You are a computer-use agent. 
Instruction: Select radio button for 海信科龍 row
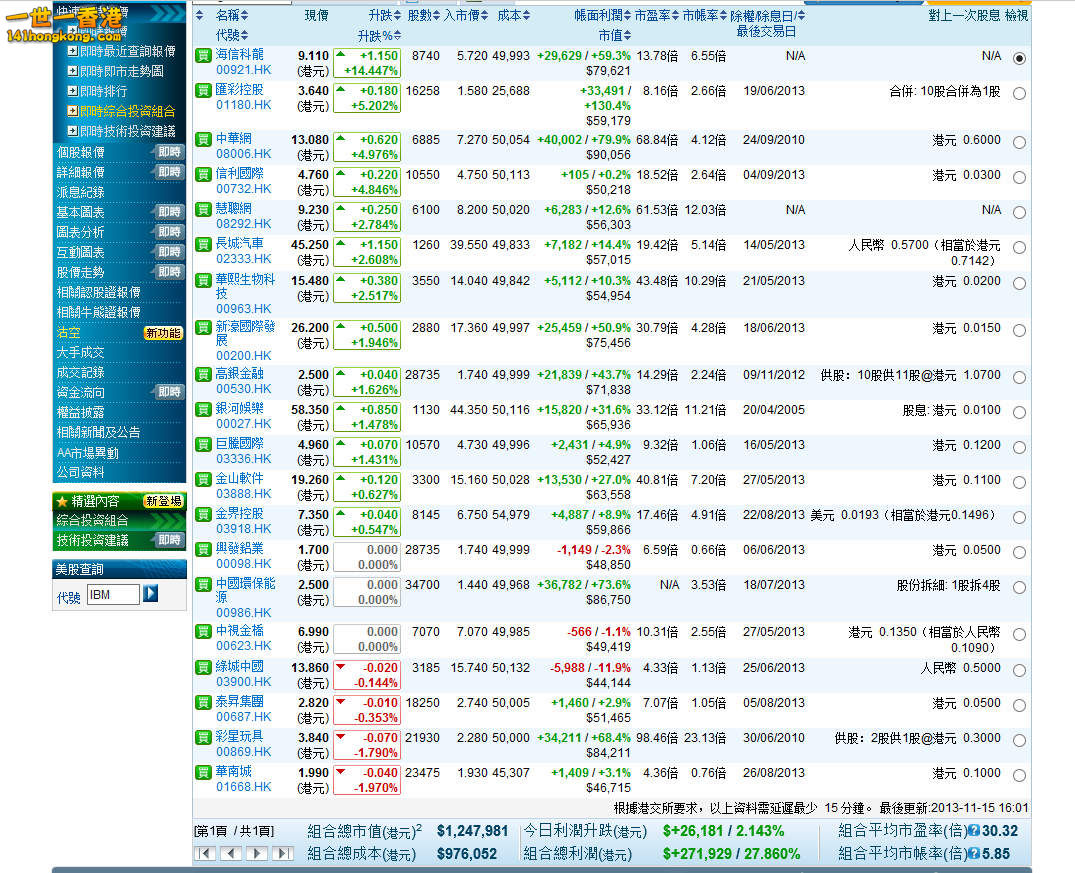click(x=1019, y=58)
